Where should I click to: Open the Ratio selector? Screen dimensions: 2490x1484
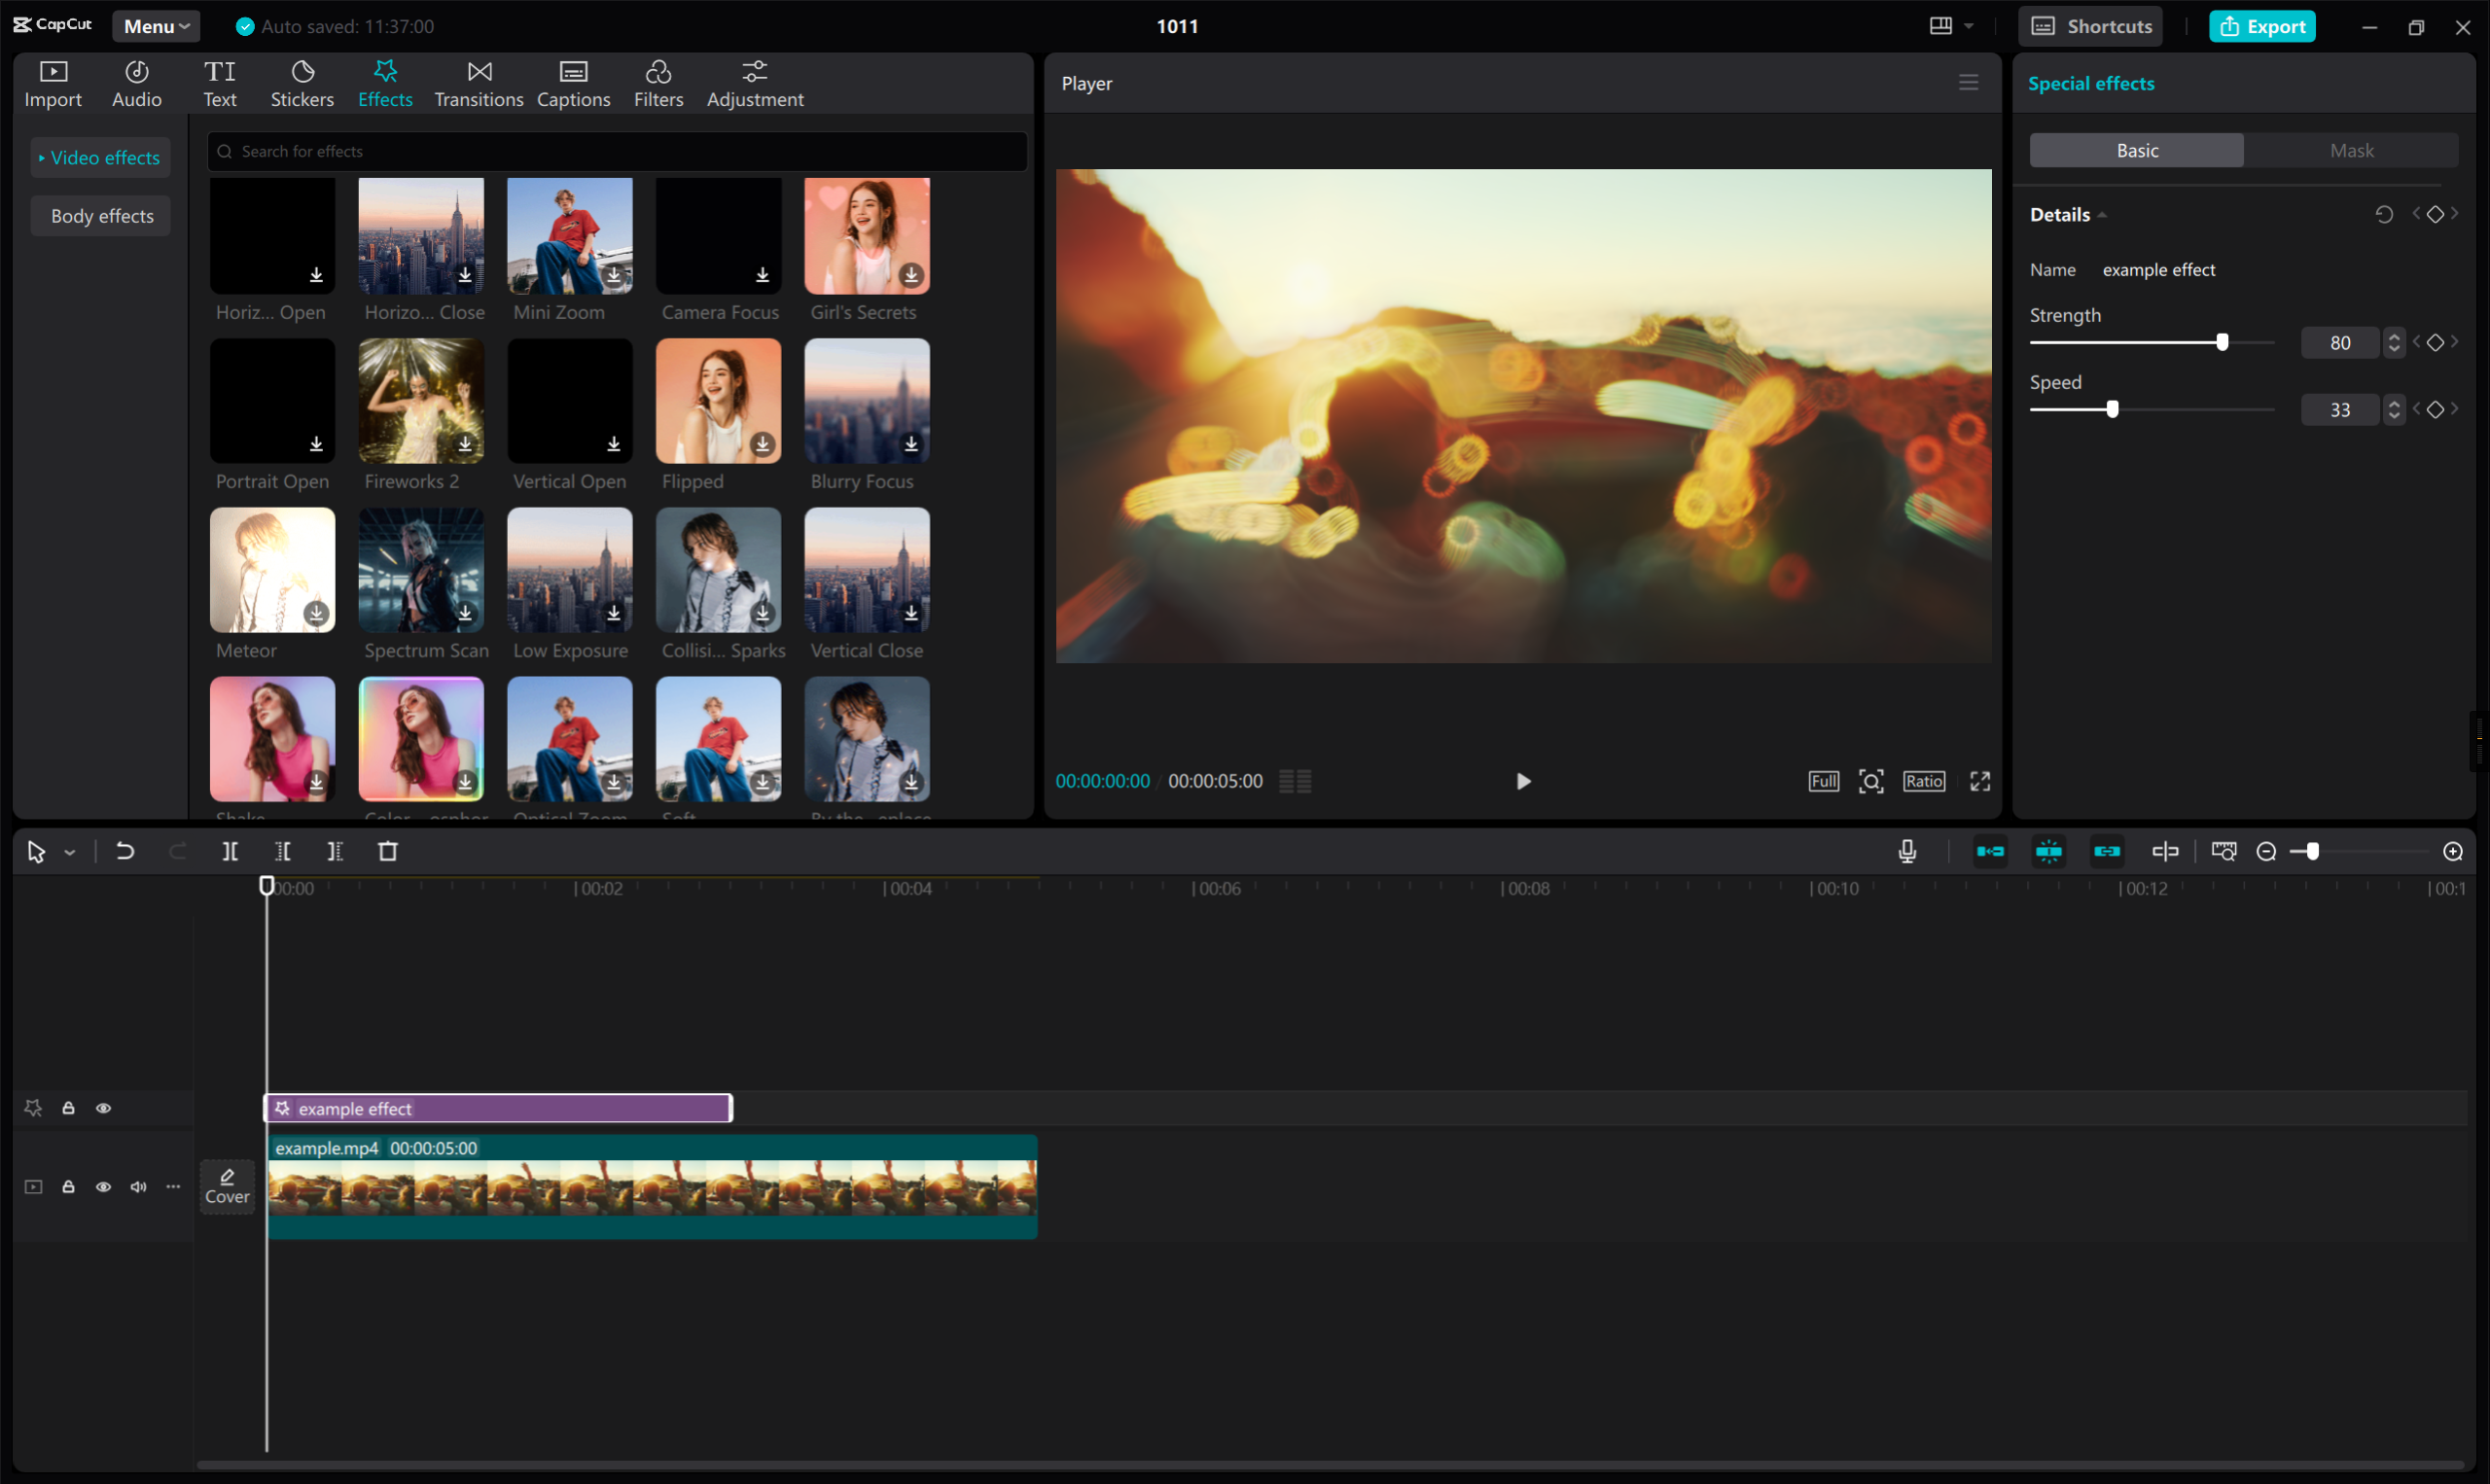click(1923, 781)
